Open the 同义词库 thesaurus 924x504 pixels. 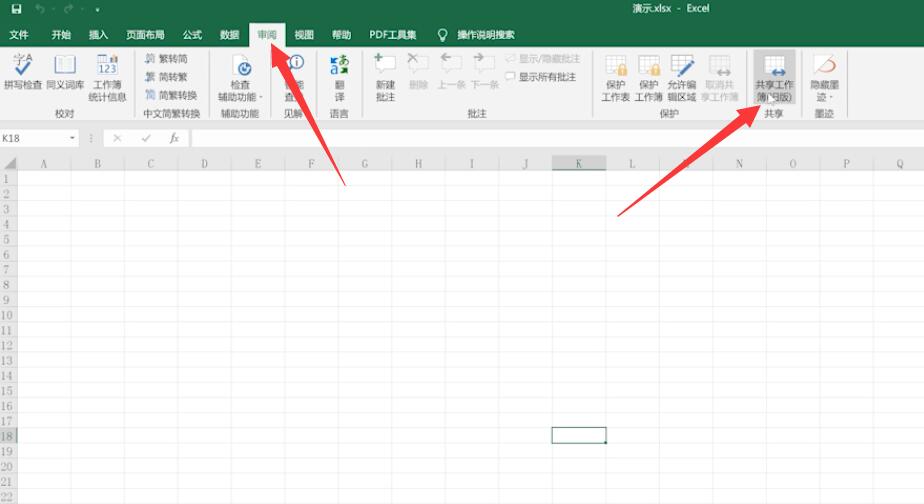tap(65, 71)
